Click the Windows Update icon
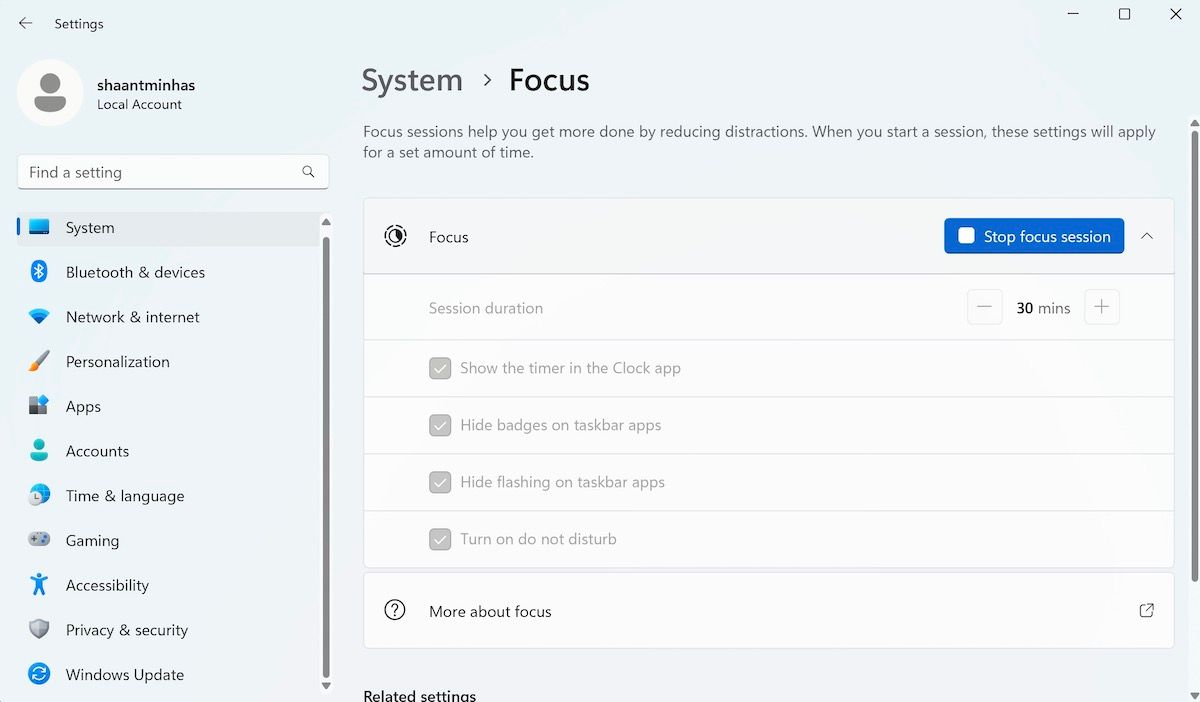Screen dimensions: 1200x702 pyautogui.click(x=39, y=674)
